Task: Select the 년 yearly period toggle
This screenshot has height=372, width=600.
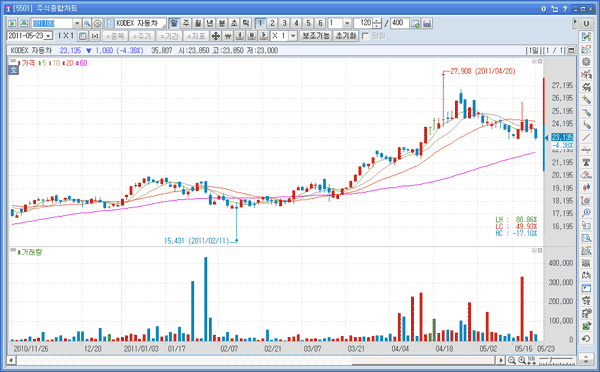Action: pyautogui.click(x=210, y=23)
